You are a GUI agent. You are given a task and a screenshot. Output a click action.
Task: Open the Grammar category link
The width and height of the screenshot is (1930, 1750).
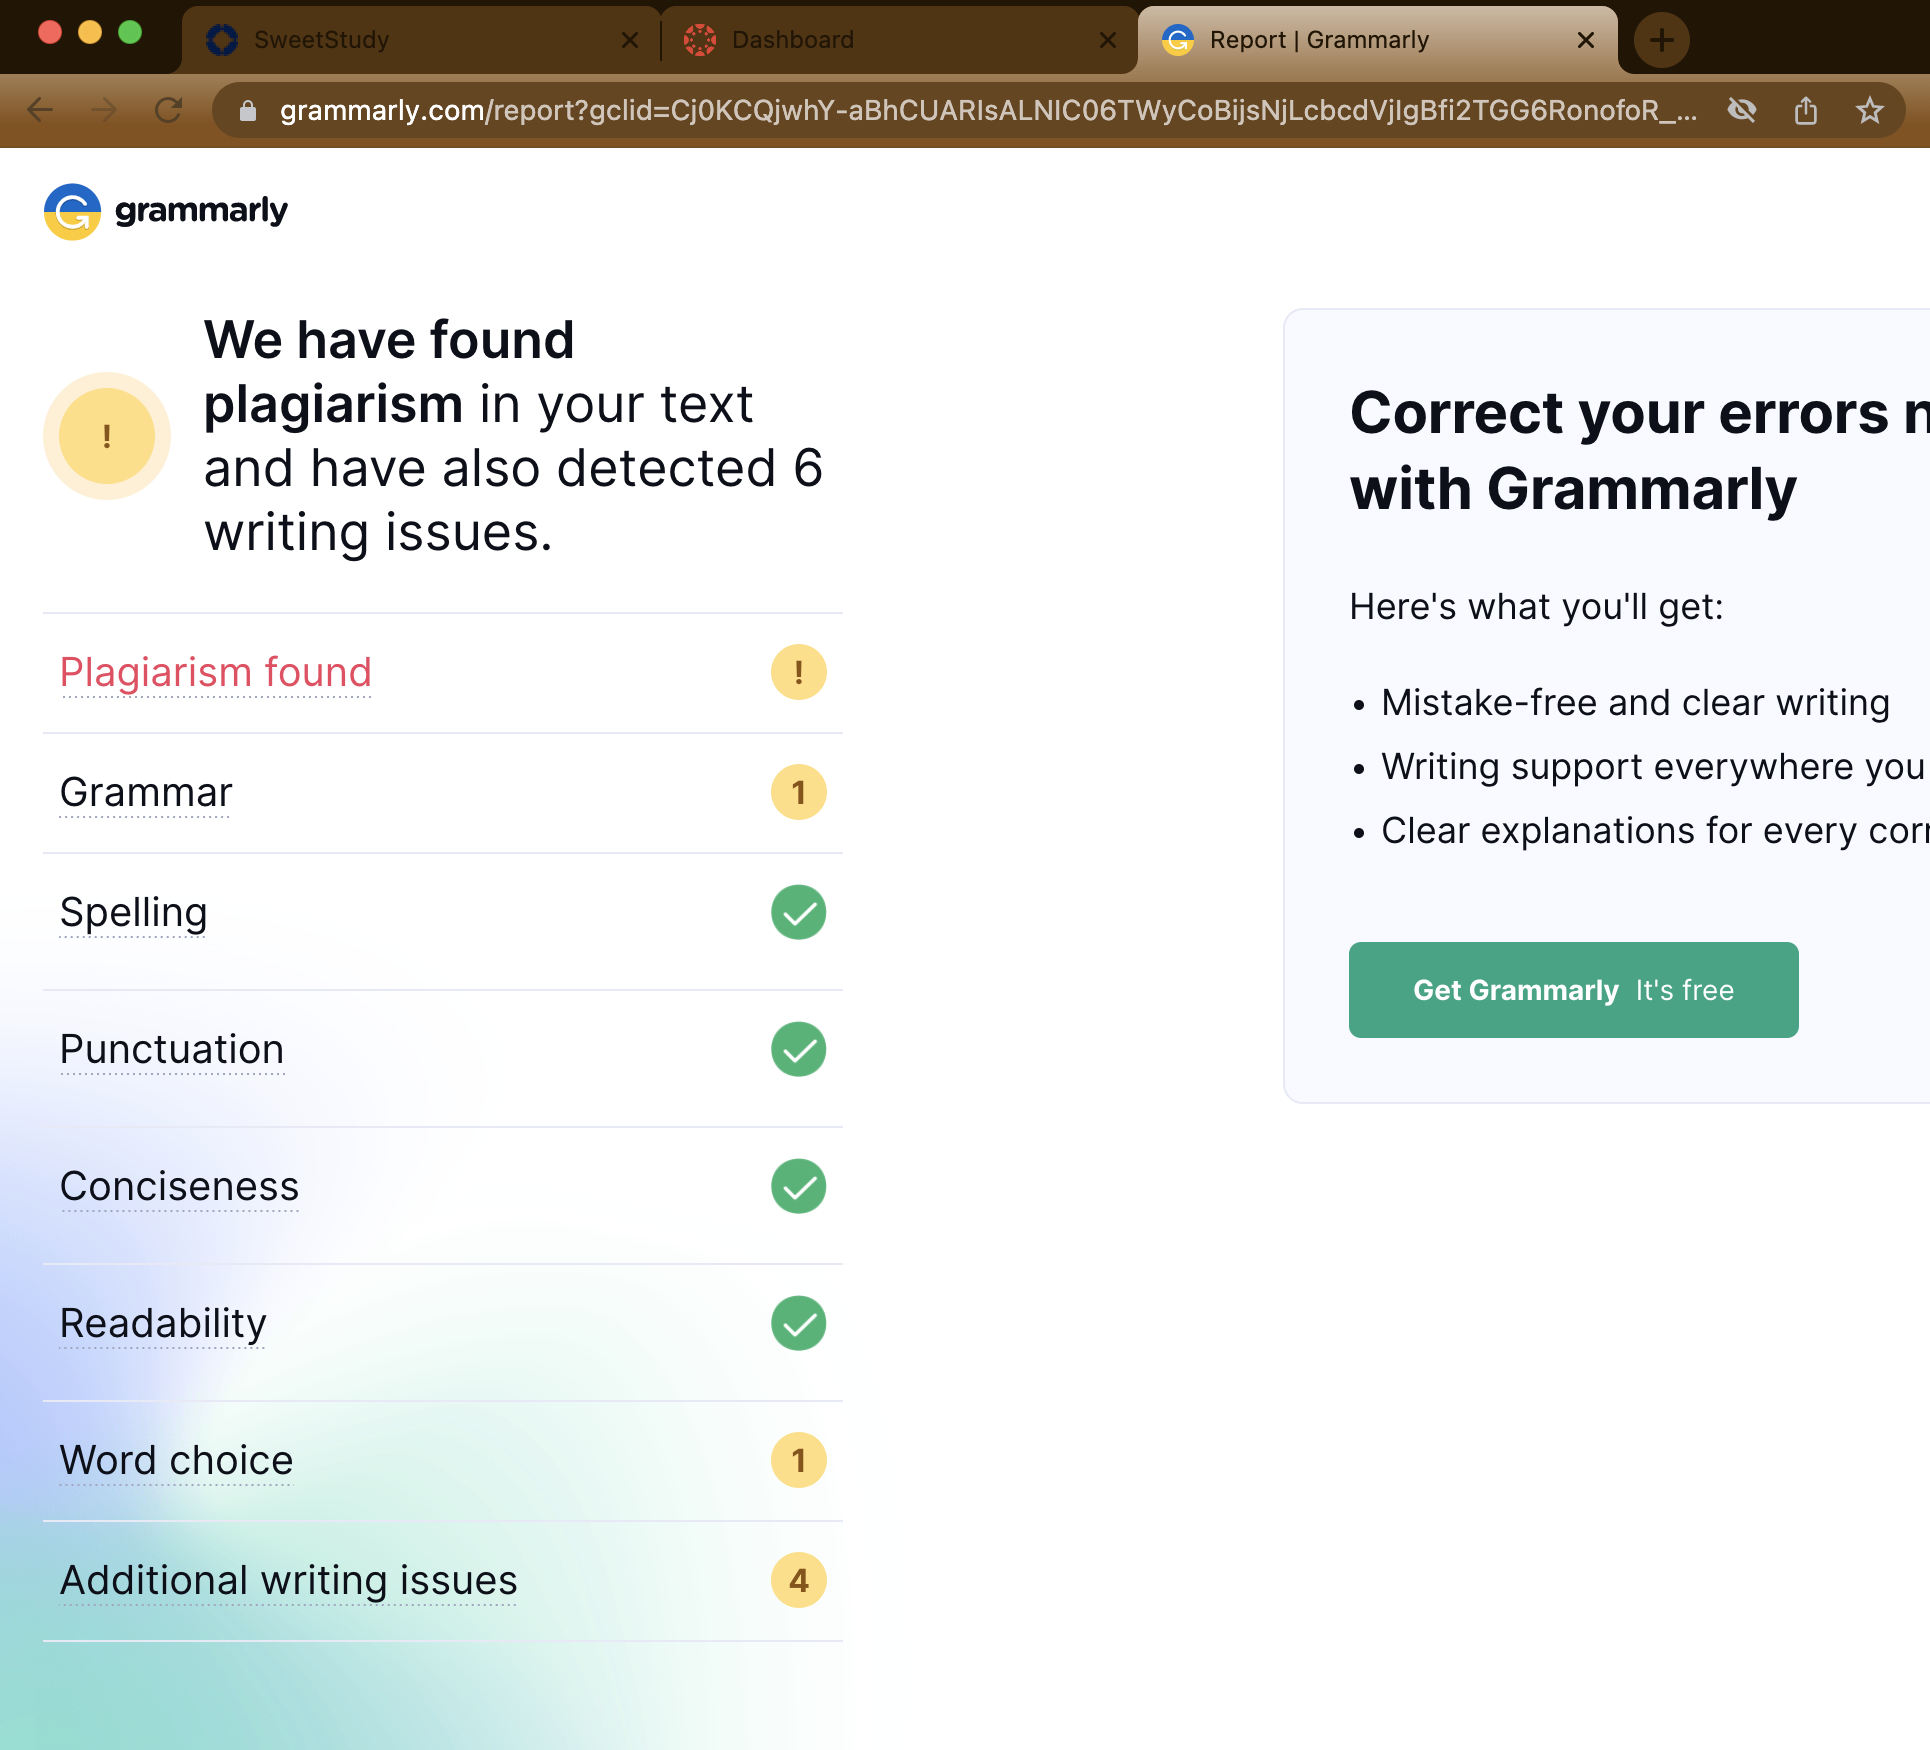tap(146, 792)
